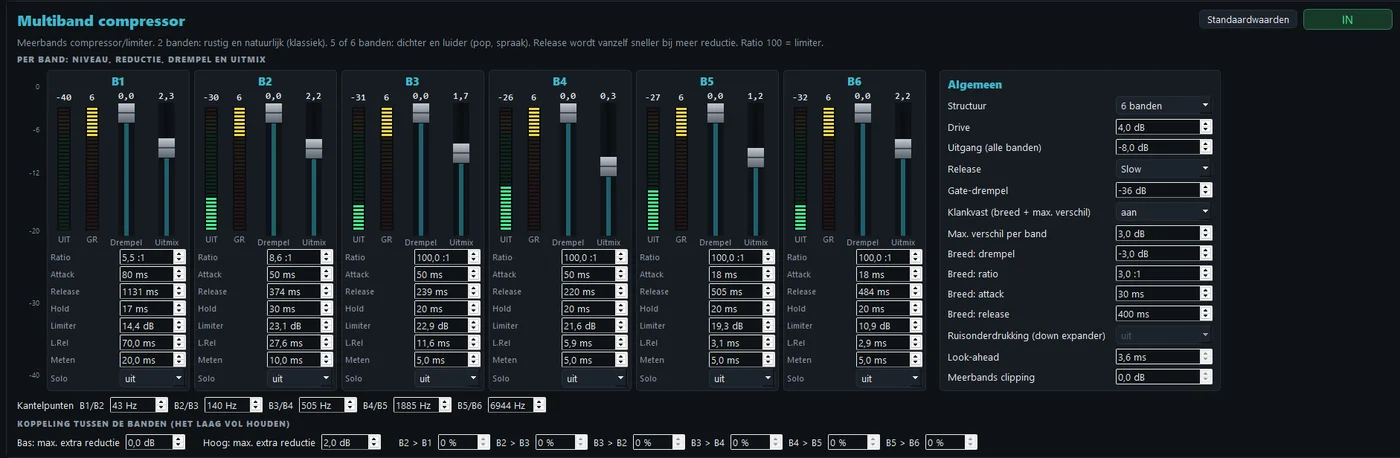This screenshot has width=1400, height=458.
Task: Click the B4 UIT level meter
Action: [505, 168]
